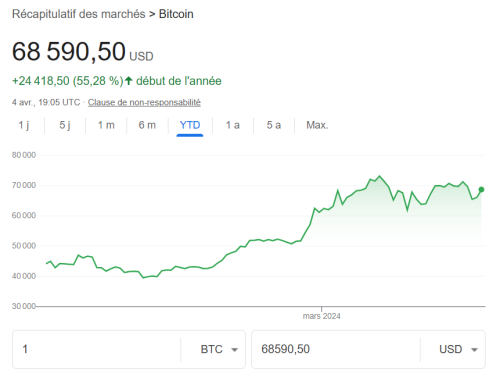Click the chart peak near 73 000
The height and width of the screenshot is (377, 500).
(x=379, y=176)
